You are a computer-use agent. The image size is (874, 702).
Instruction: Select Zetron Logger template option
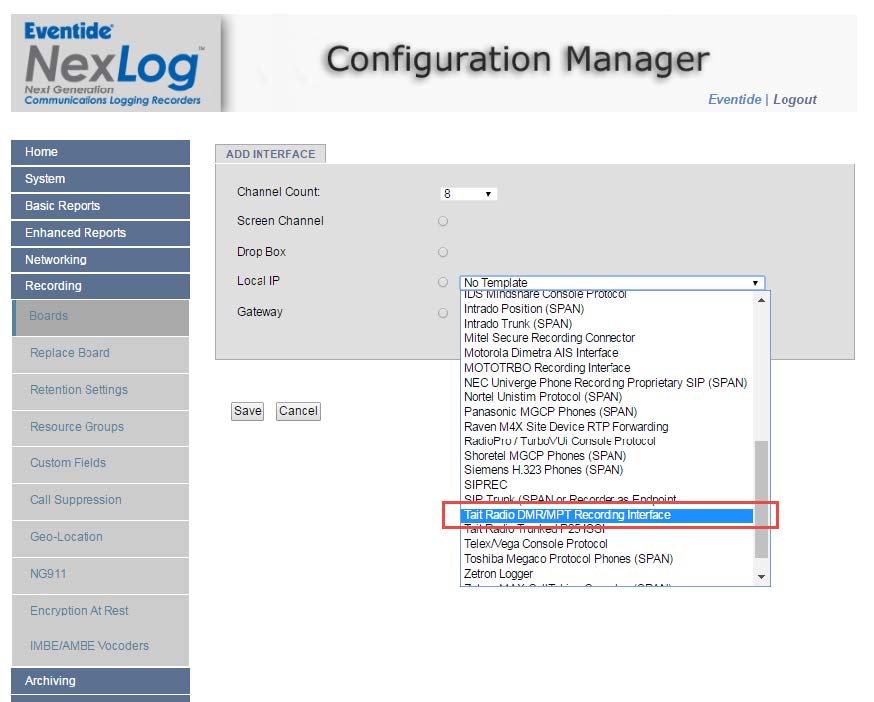(497, 574)
